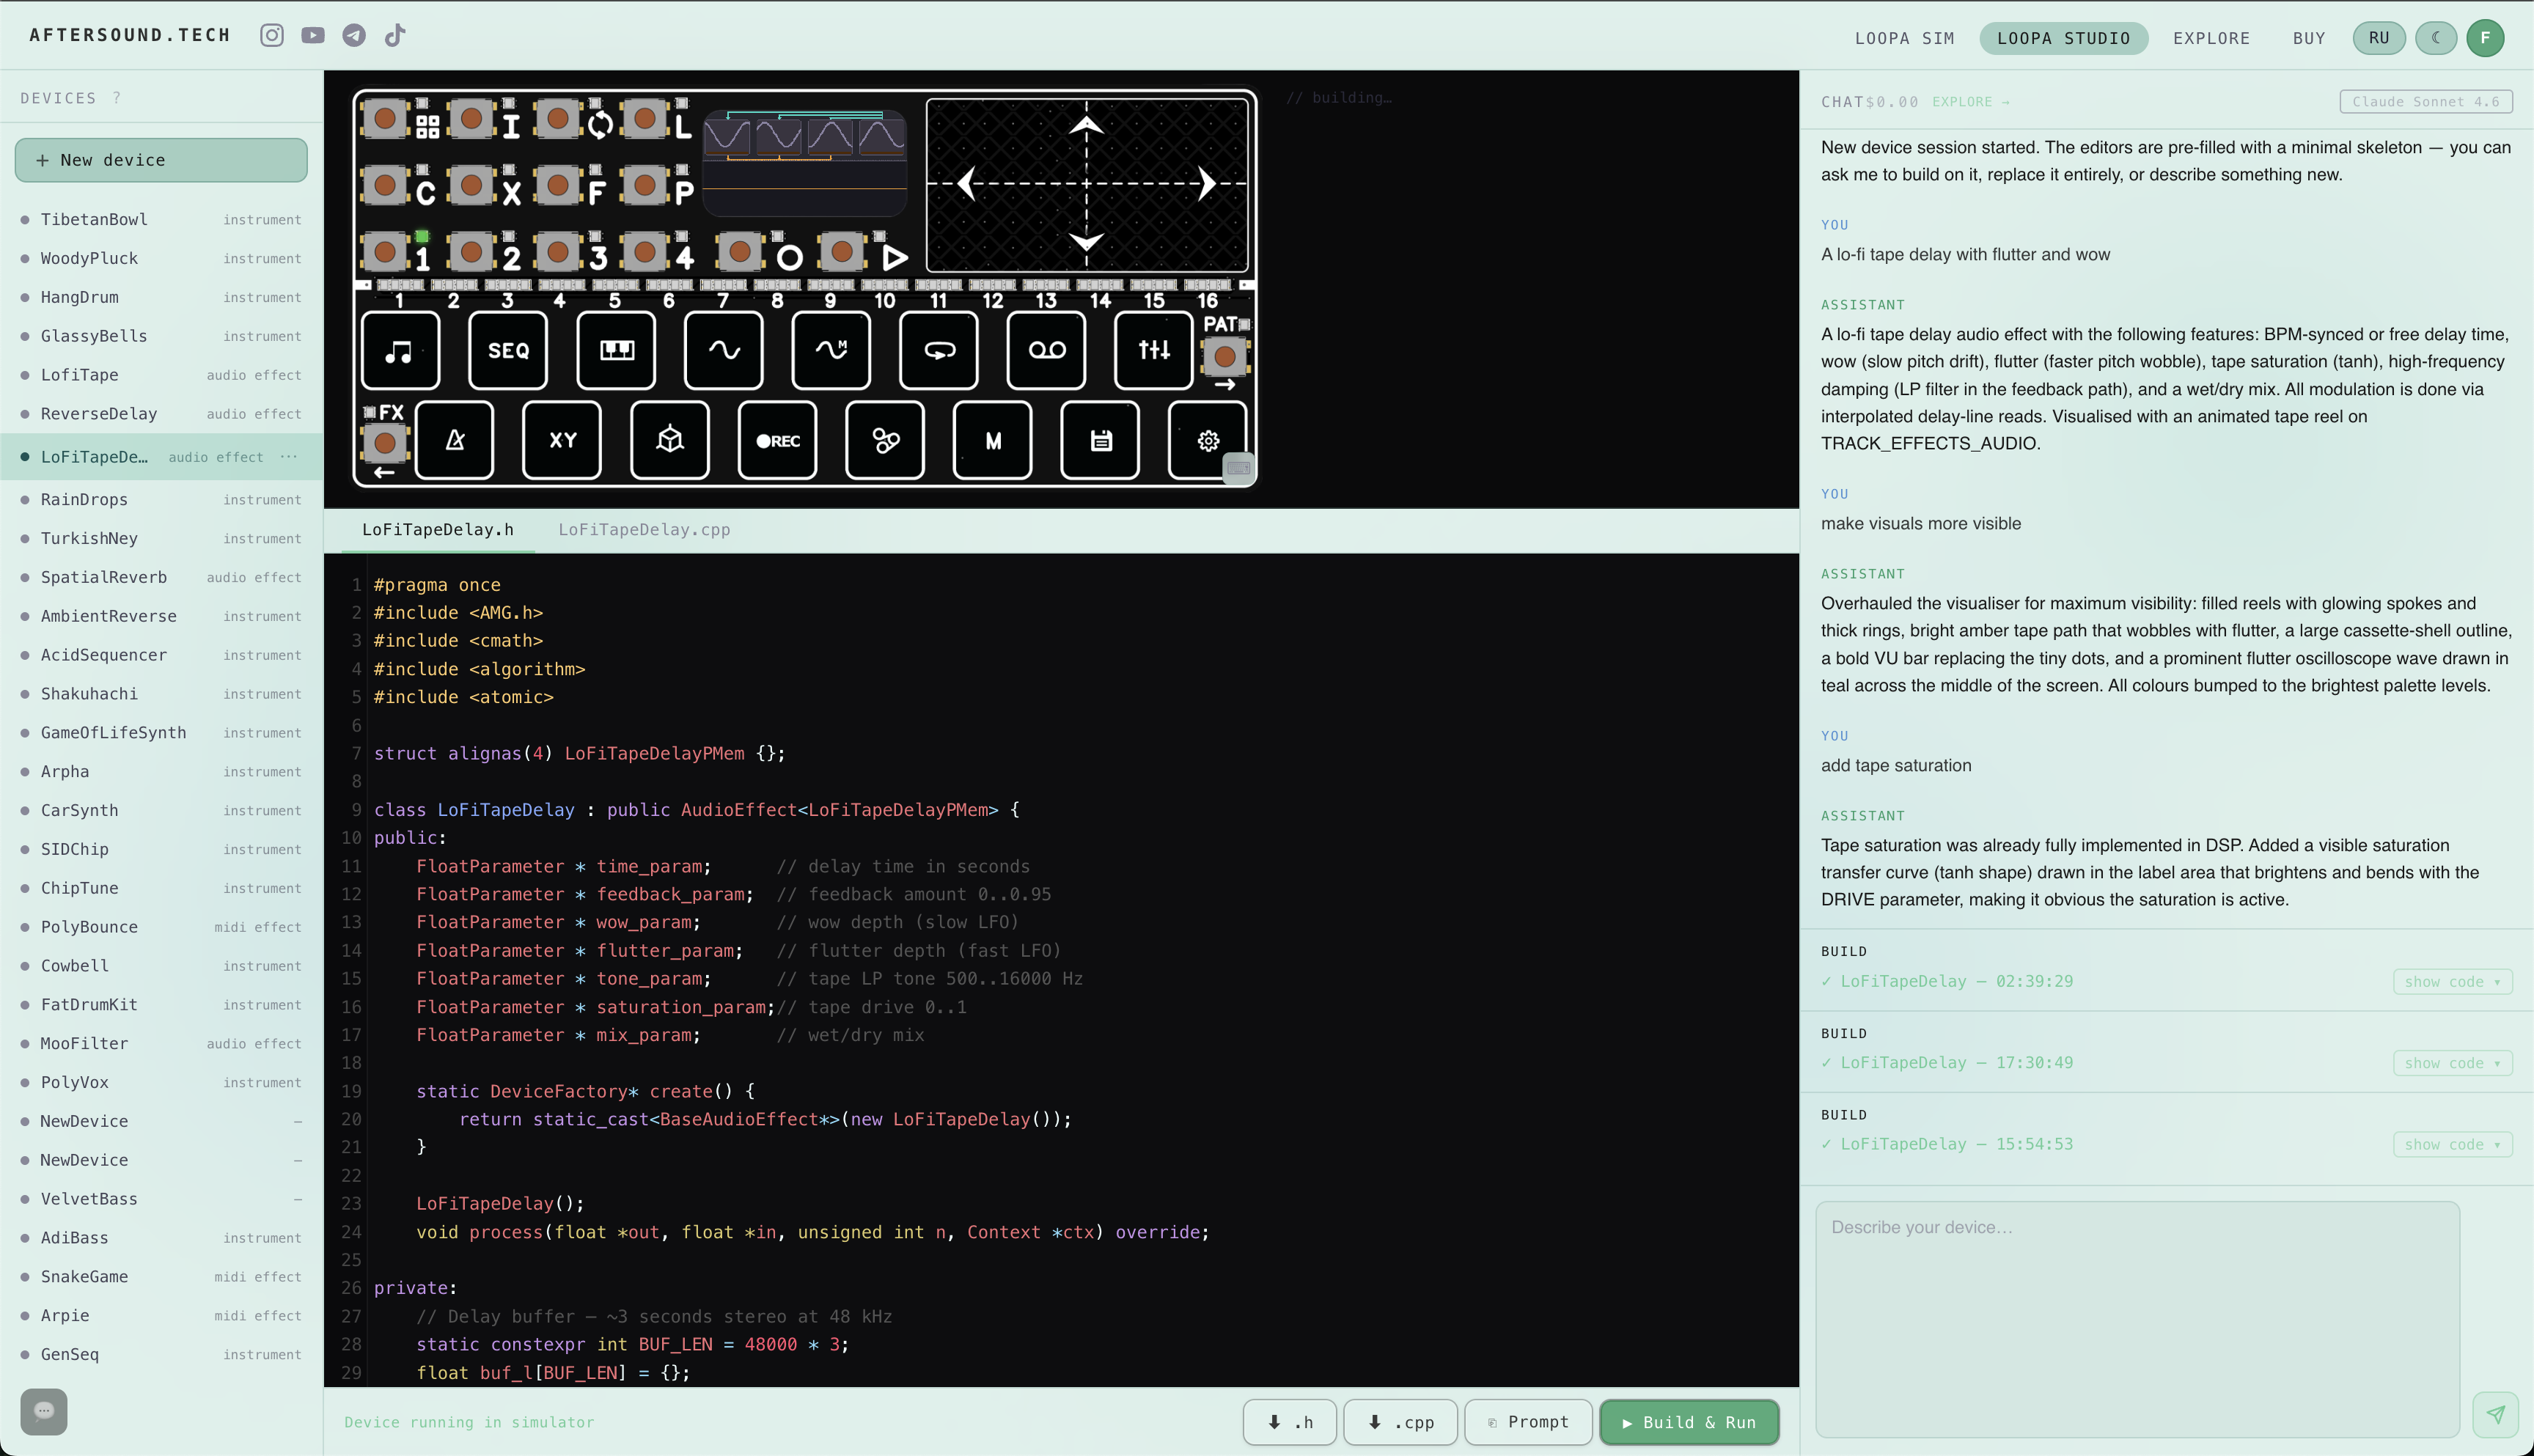Select the piano keyboard mode button
The image size is (2534, 1456).
tap(616, 350)
